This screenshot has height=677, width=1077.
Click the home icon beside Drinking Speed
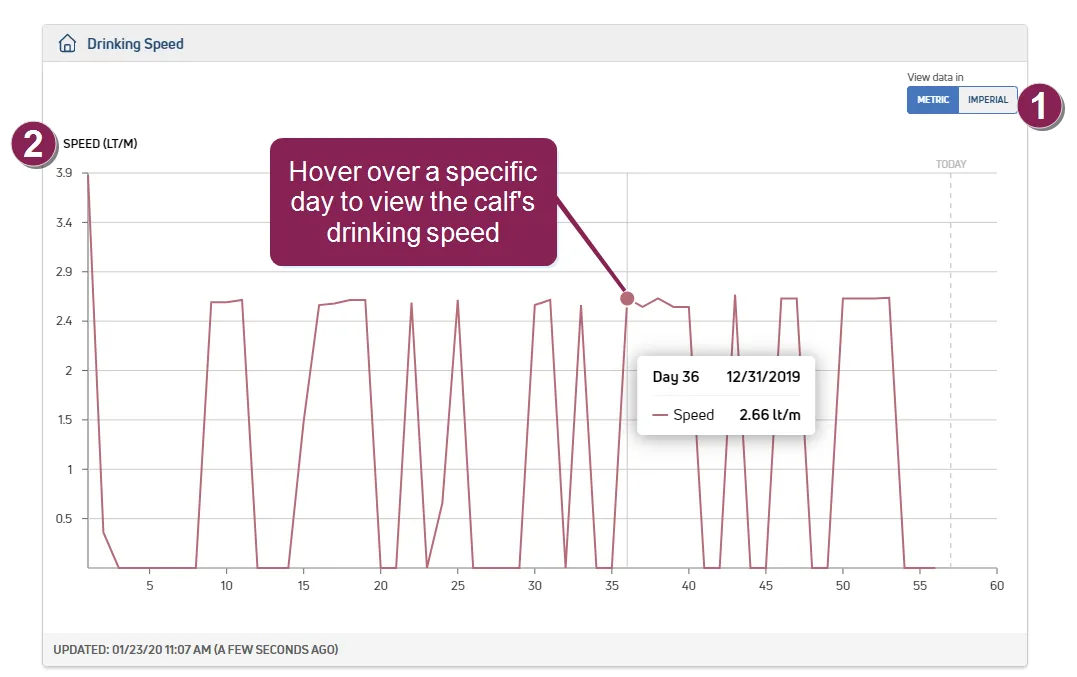[67, 44]
